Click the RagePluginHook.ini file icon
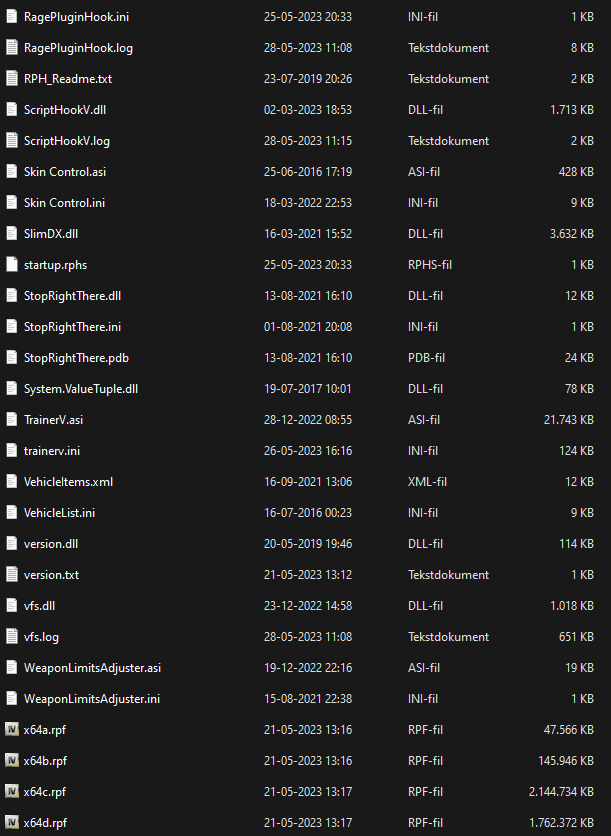The image size is (611, 836). pos(11,17)
